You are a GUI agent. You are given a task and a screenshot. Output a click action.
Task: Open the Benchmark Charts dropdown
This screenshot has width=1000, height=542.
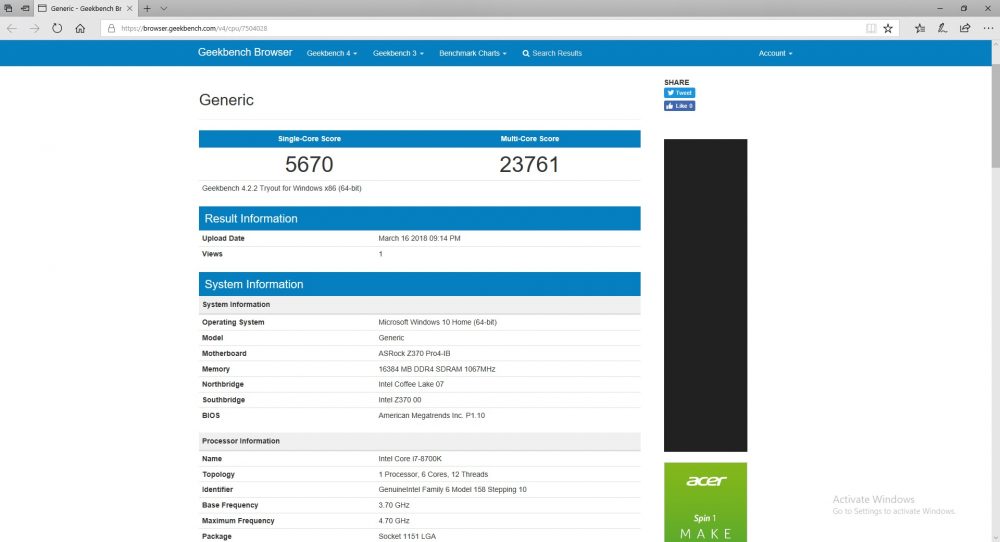473,54
